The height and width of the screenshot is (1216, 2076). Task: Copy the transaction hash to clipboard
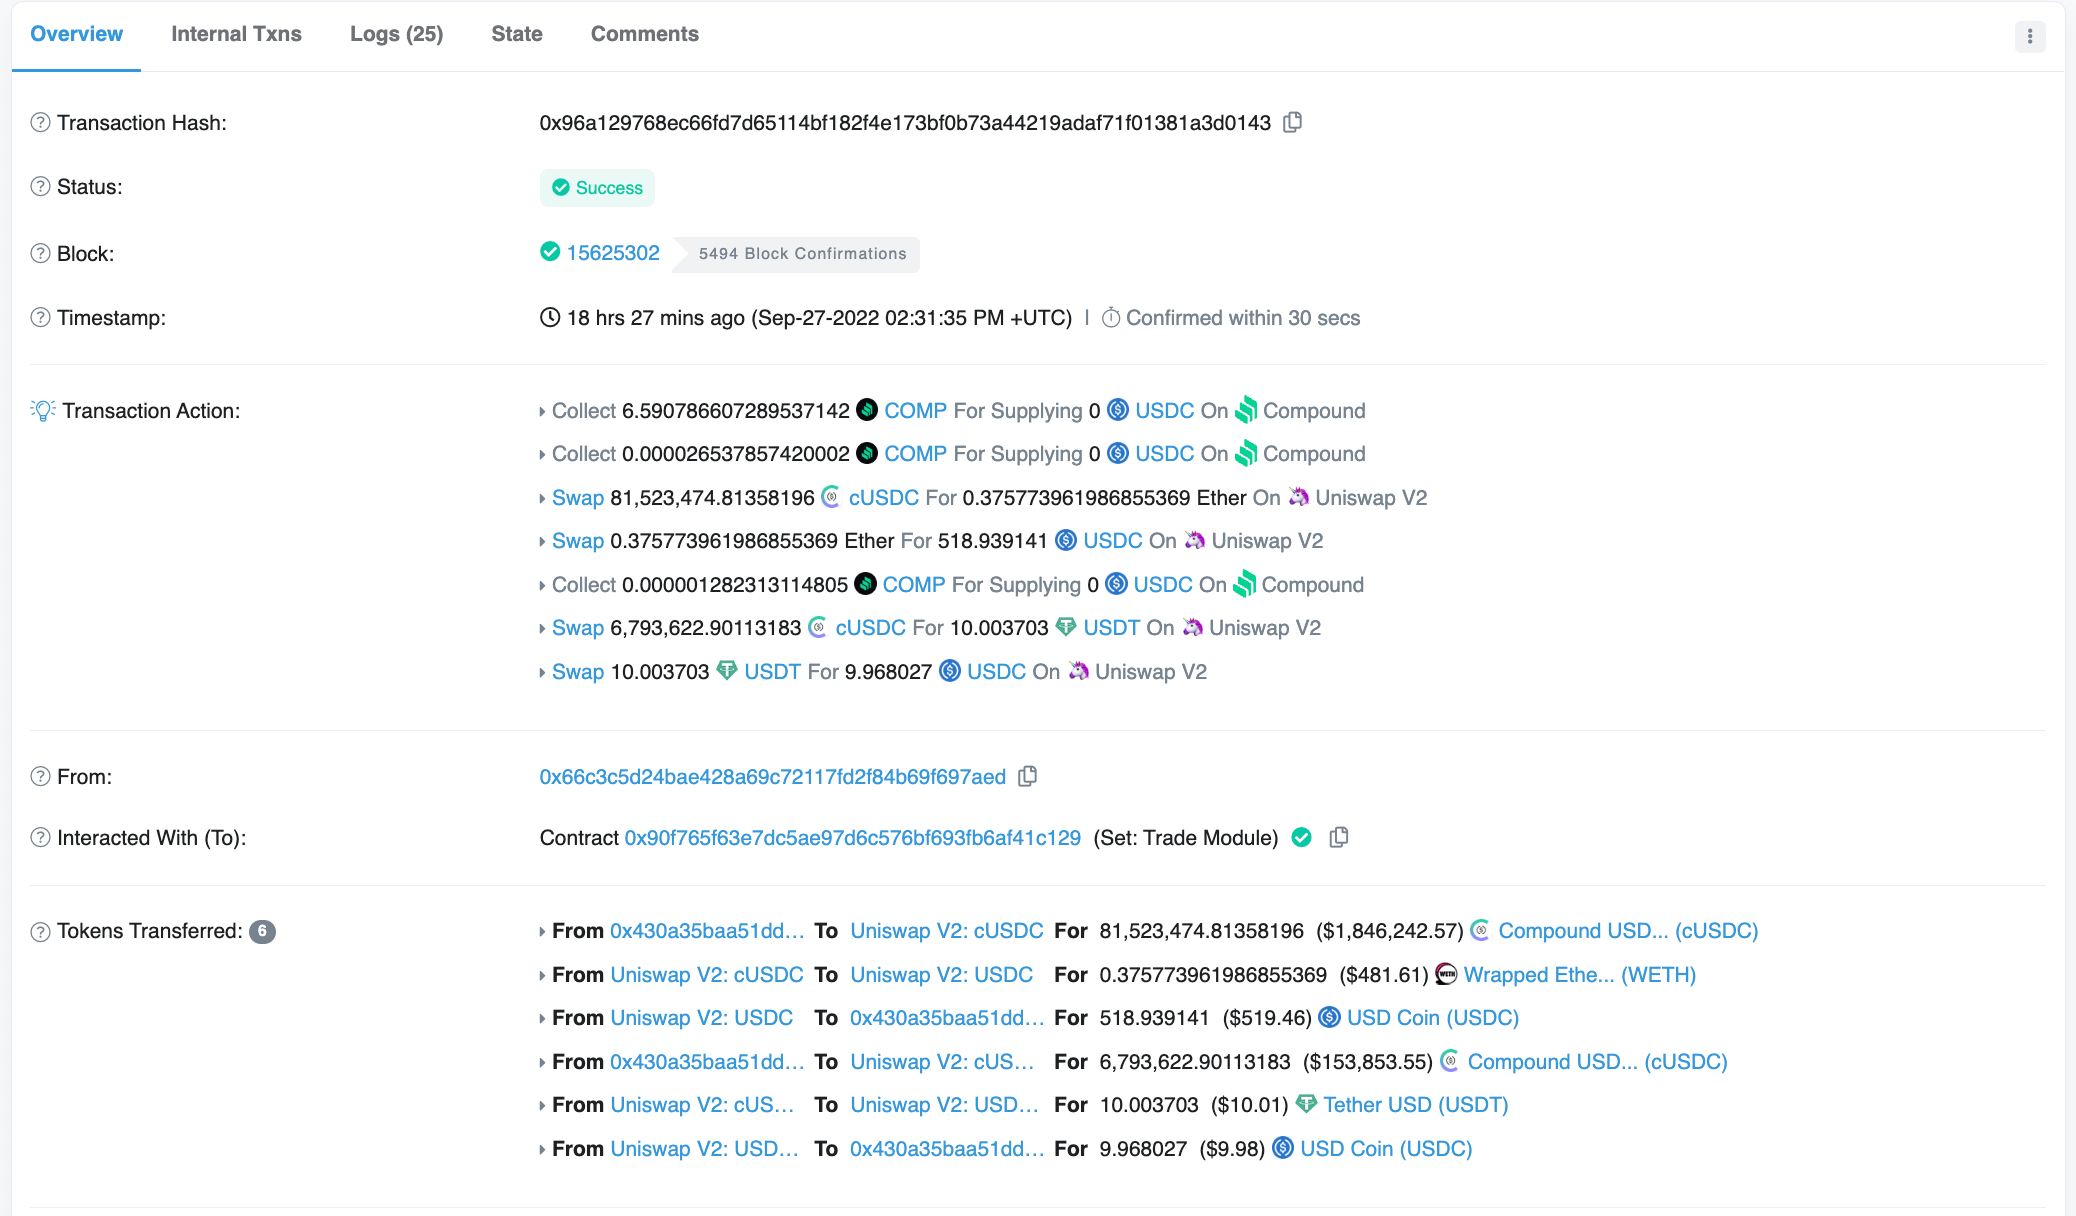pos(1293,122)
